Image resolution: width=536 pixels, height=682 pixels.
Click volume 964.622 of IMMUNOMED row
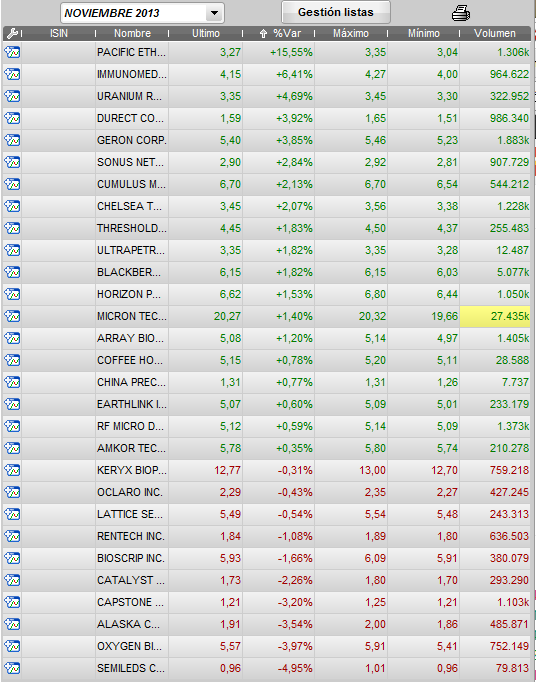(509, 74)
